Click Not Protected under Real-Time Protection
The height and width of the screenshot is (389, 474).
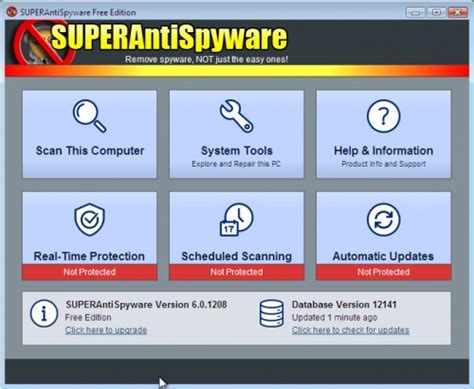click(x=90, y=272)
